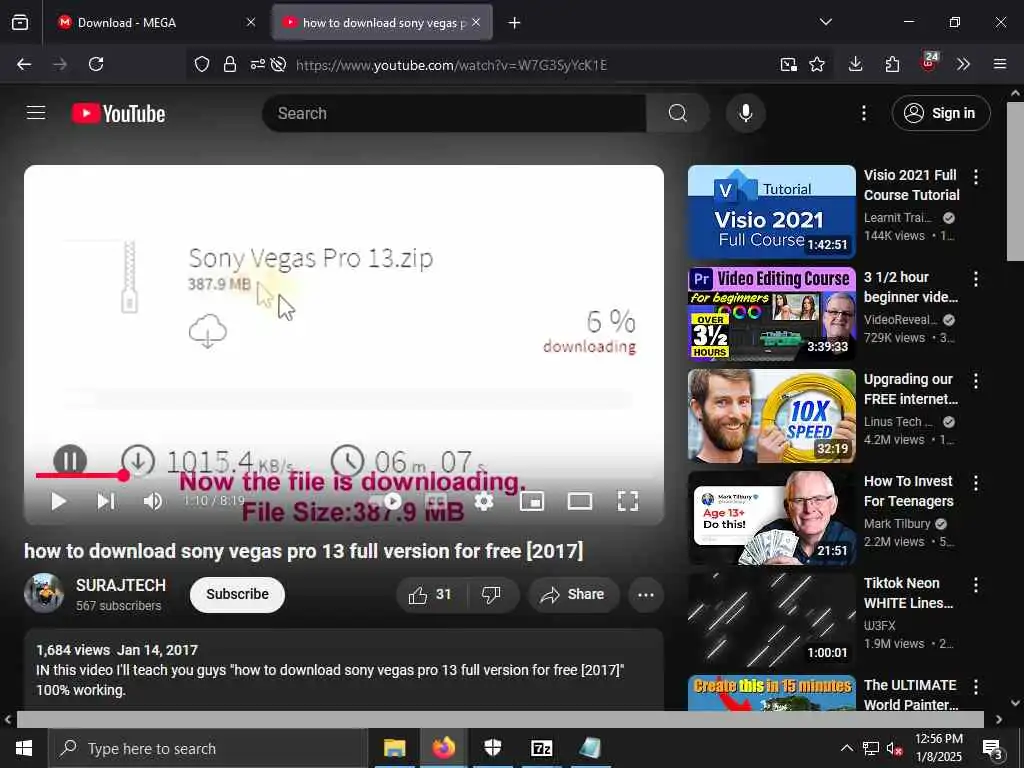The height and width of the screenshot is (768, 1024).
Task: Bookmark this page with the star icon
Action: pos(817,64)
